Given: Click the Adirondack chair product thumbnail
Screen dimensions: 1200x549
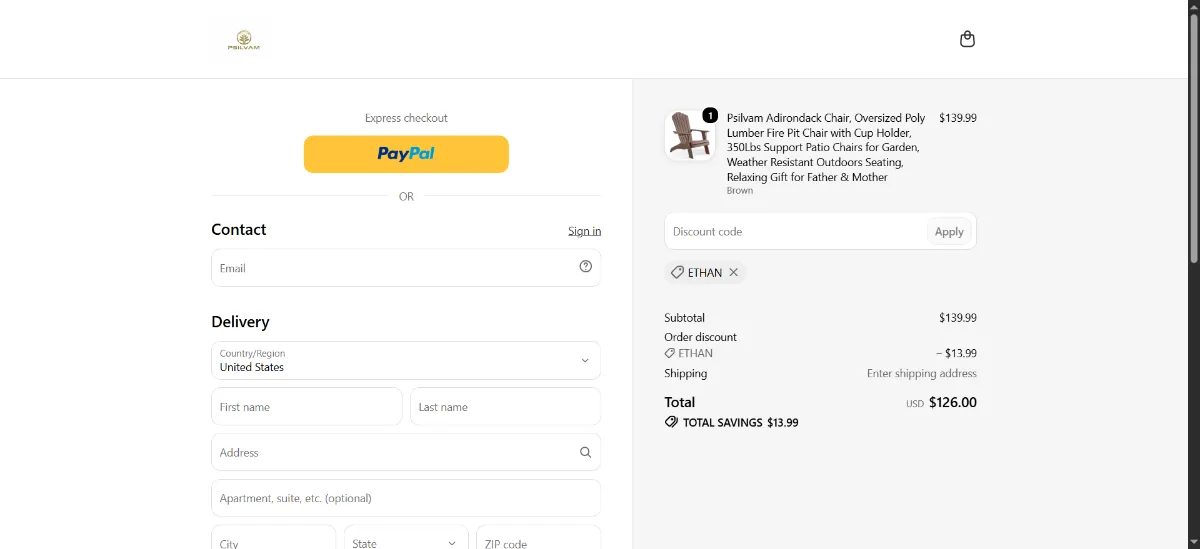Looking at the screenshot, I should point(690,135).
